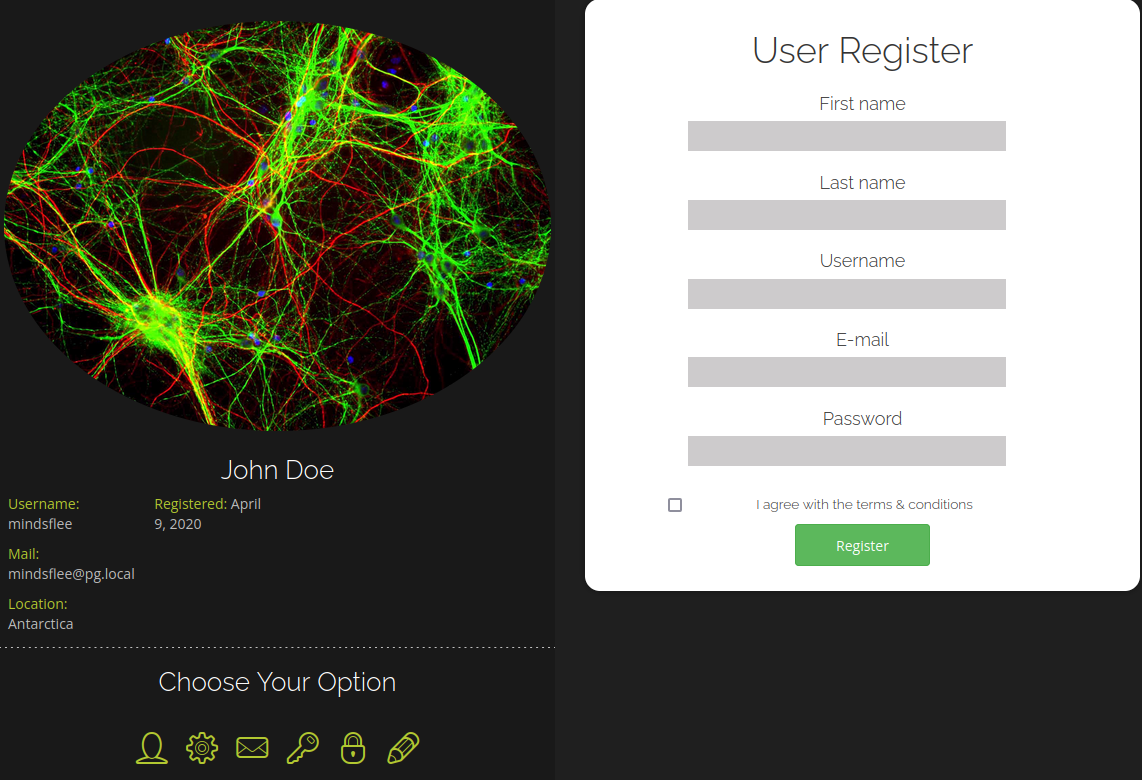Screen dimensions: 1142x780
Task: Click the neuron profile picture
Action: 277,225
